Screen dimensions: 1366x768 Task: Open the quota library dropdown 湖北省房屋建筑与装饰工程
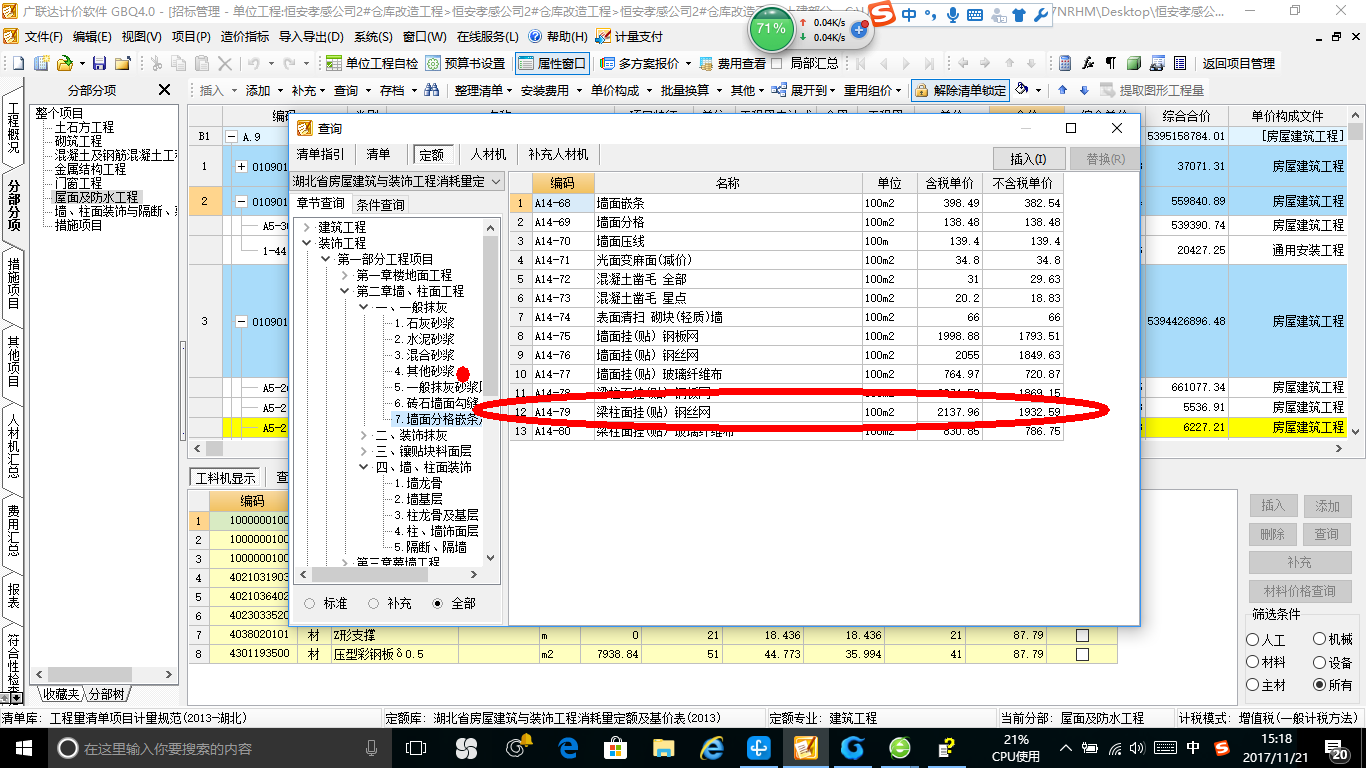(x=397, y=181)
